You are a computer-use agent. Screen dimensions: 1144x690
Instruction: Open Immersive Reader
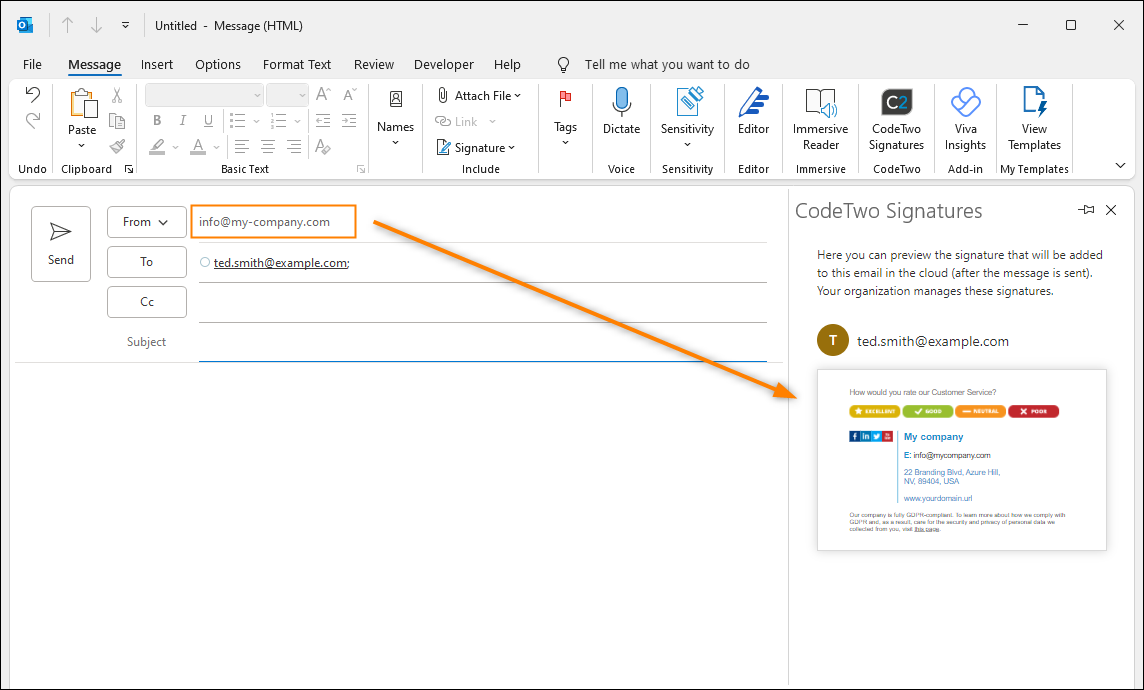click(821, 118)
